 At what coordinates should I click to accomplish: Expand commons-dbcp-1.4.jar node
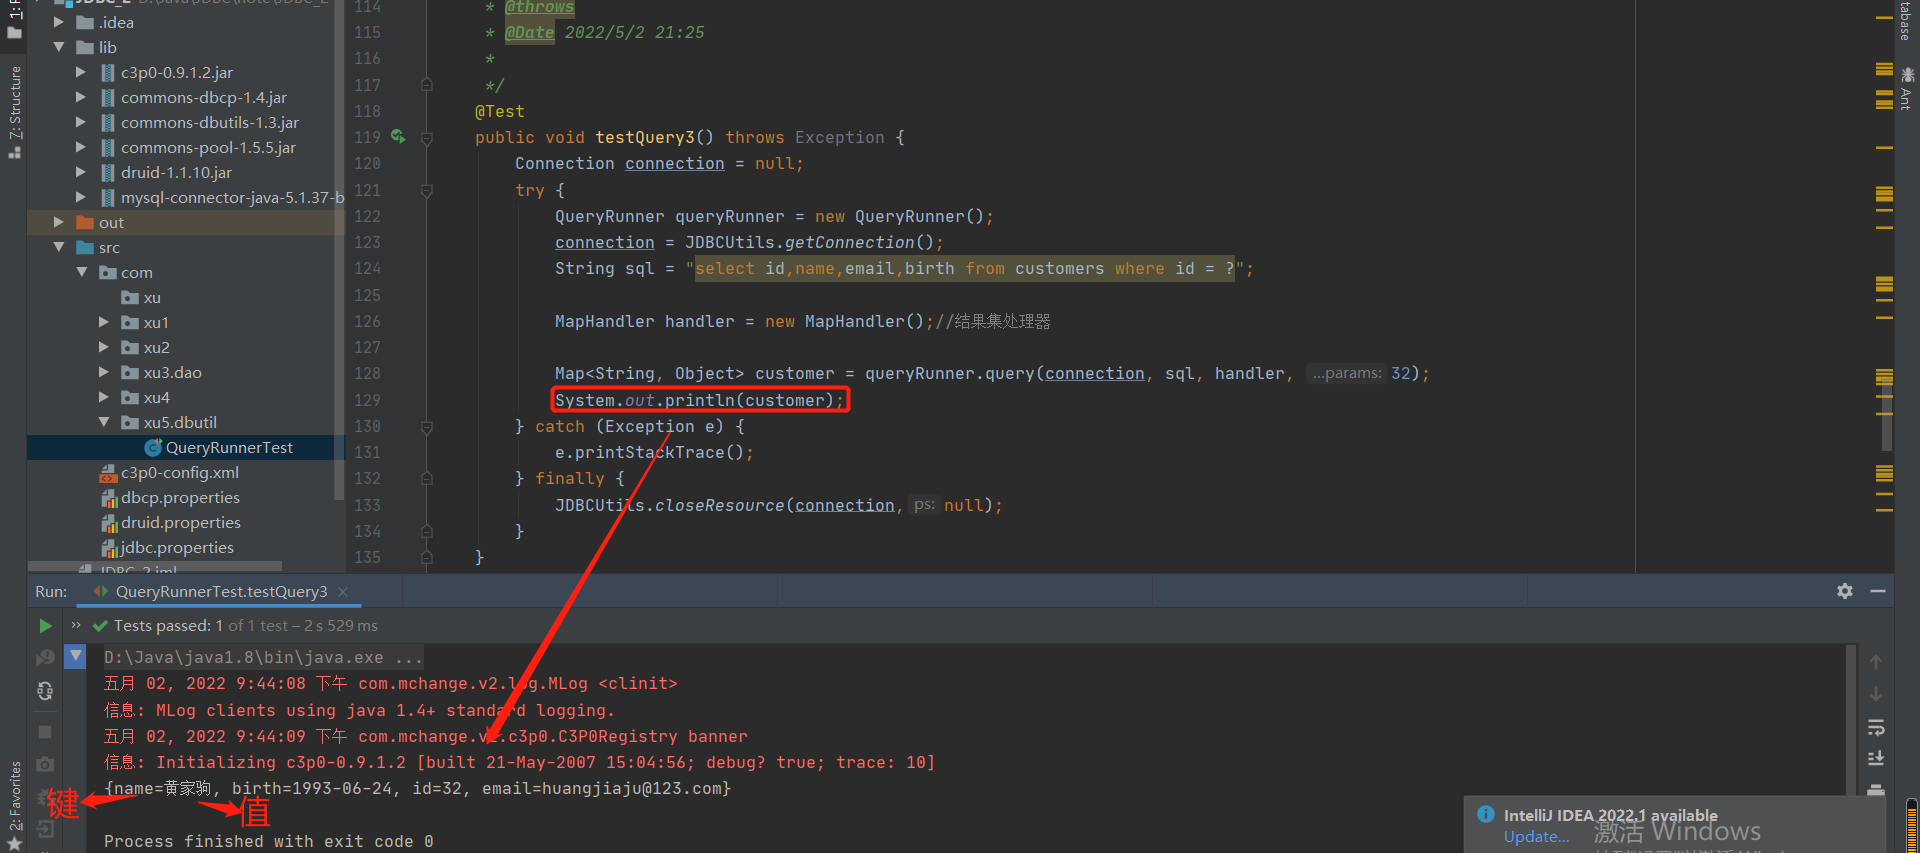81,97
